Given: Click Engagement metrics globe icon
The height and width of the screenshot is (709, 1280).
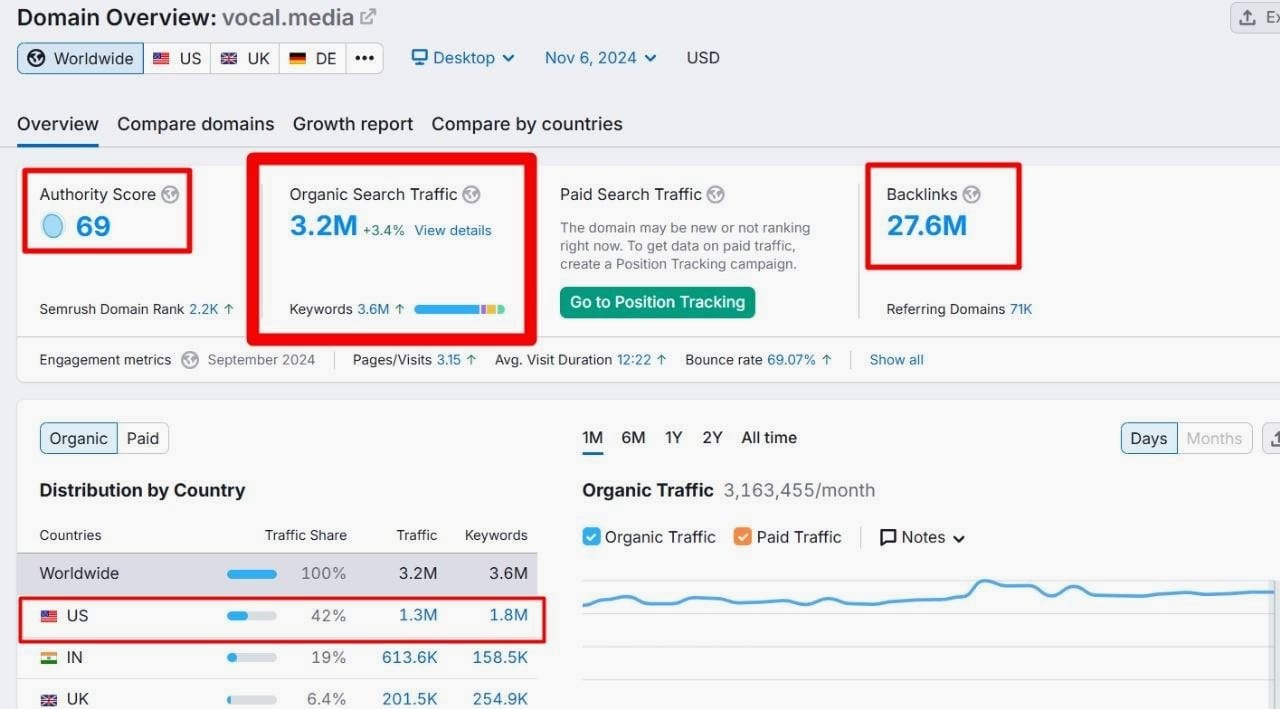Looking at the screenshot, I should click(x=190, y=360).
